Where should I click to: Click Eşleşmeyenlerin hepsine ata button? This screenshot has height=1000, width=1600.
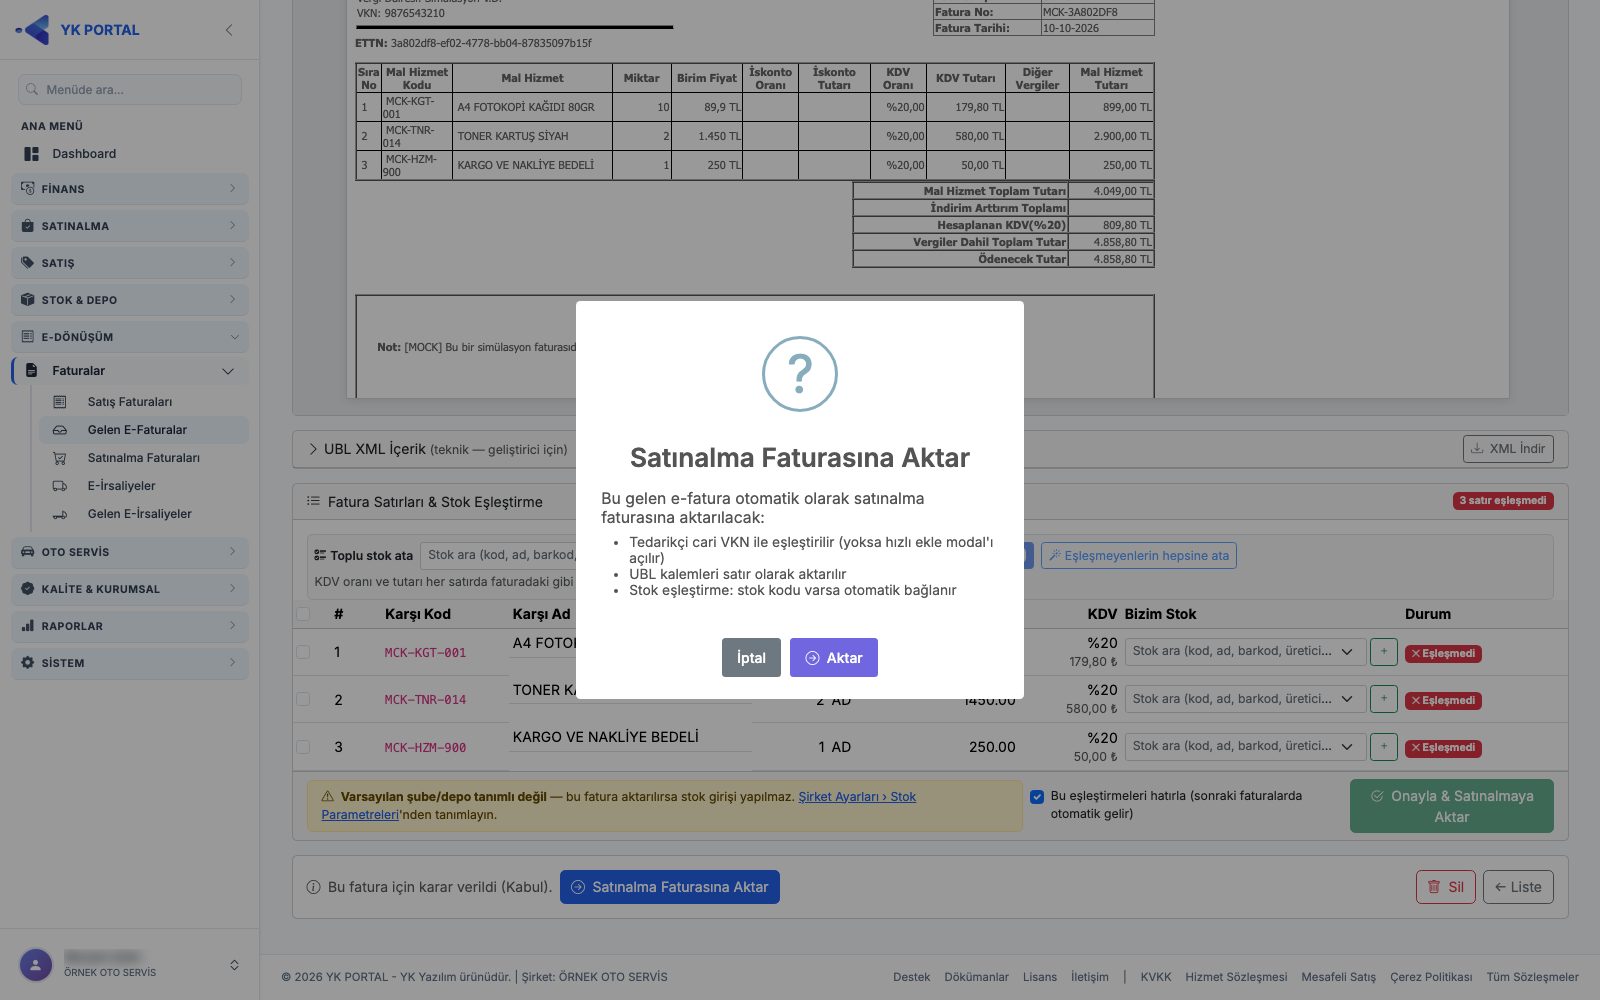pos(1139,556)
